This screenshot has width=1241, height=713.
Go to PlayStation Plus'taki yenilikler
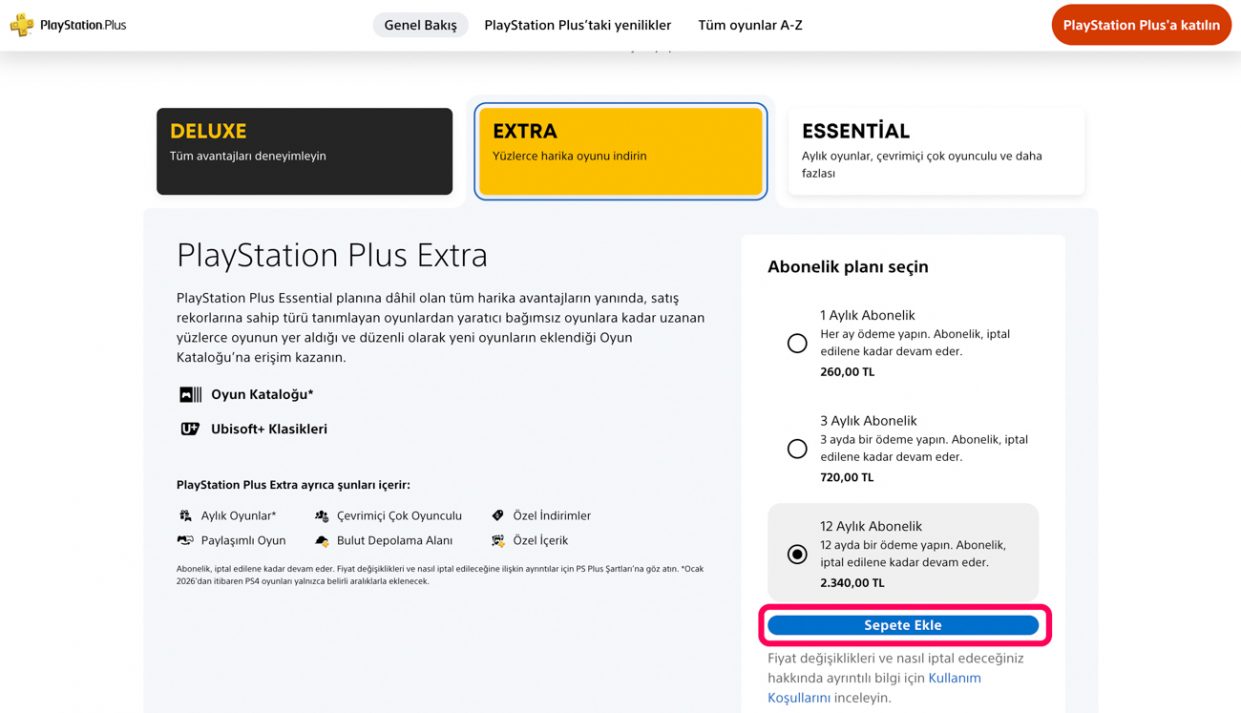pos(577,25)
